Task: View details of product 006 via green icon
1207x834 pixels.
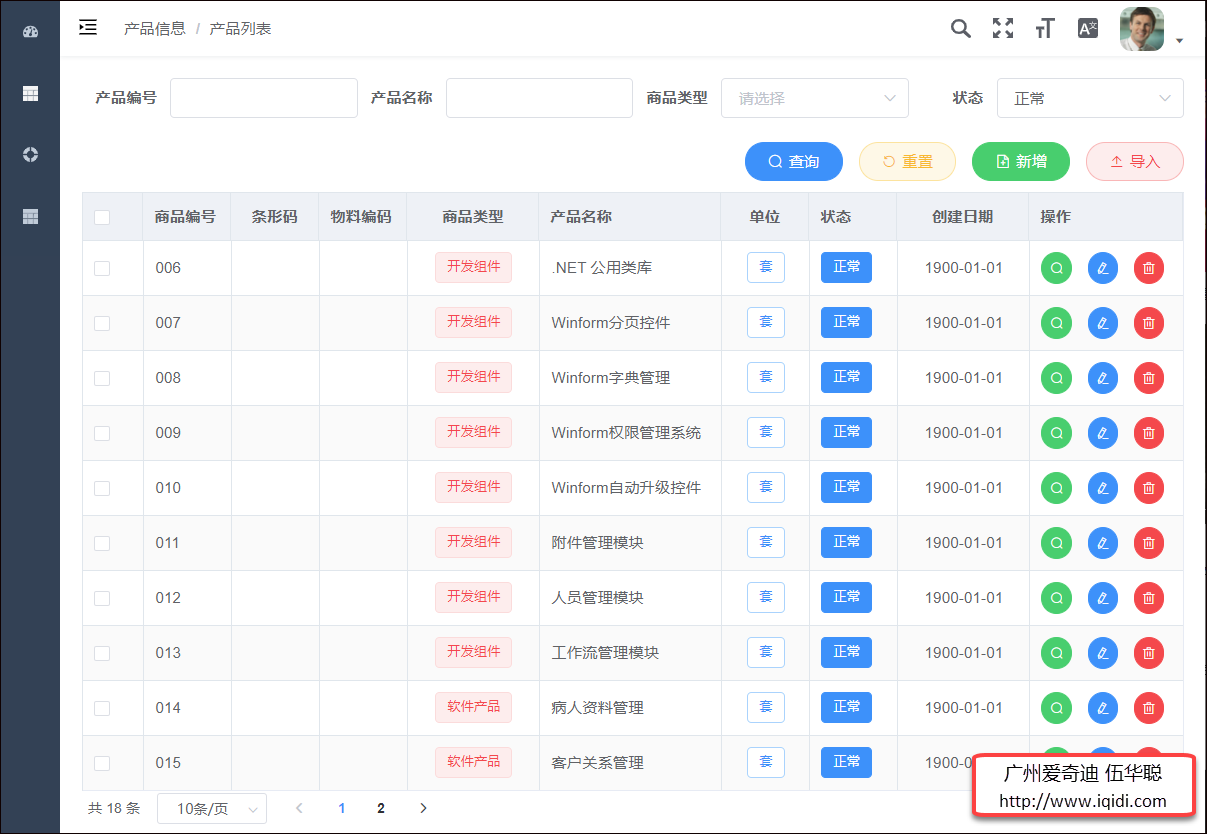Action: [1056, 267]
